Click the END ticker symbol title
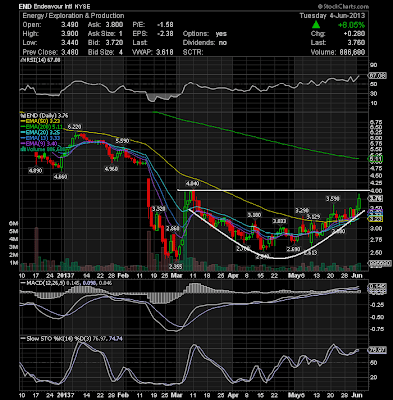The height and width of the screenshot is (400, 393). [x=24, y=7]
